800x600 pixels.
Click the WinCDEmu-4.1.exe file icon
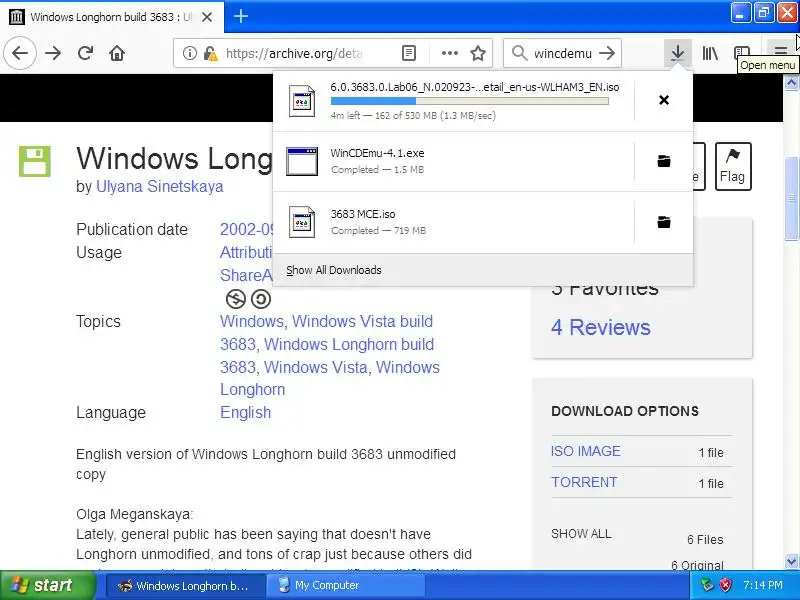click(302, 161)
